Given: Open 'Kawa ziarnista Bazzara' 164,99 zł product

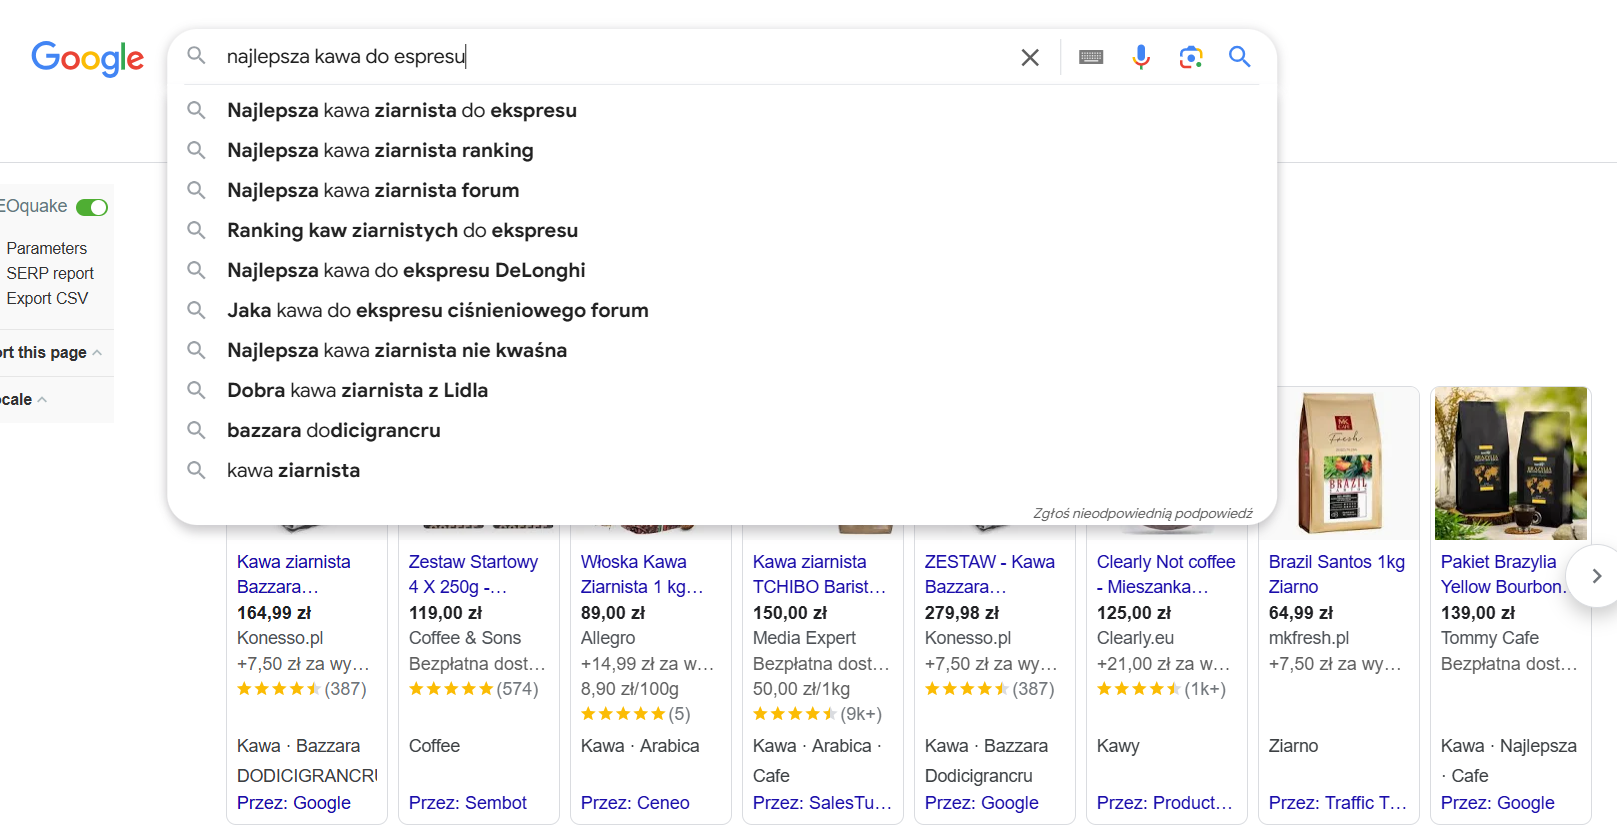Looking at the screenshot, I should coord(293,574).
